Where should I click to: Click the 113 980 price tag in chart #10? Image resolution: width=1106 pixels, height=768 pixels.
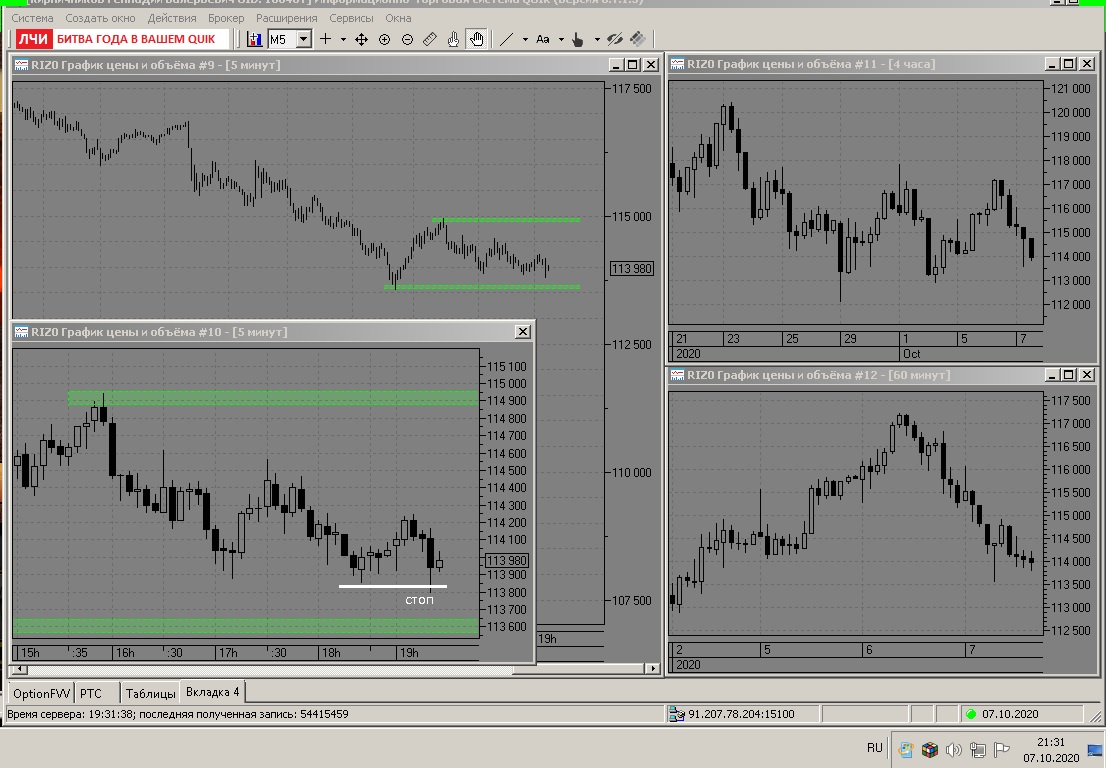point(506,561)
